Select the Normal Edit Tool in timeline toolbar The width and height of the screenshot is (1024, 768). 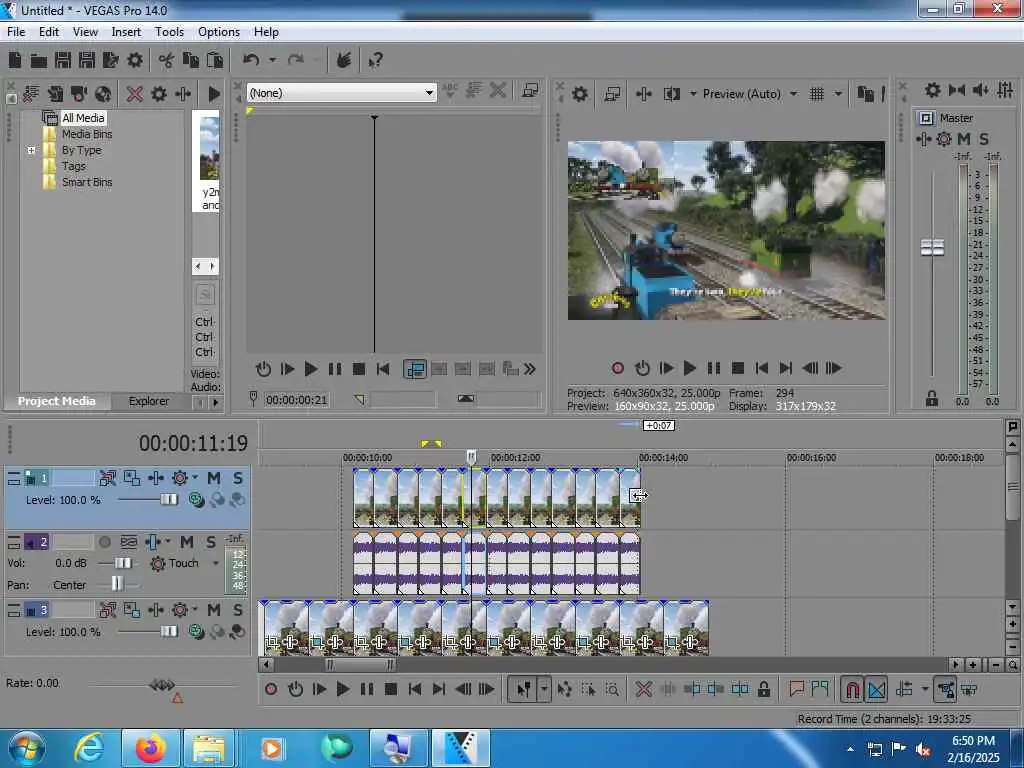[523, 689]
